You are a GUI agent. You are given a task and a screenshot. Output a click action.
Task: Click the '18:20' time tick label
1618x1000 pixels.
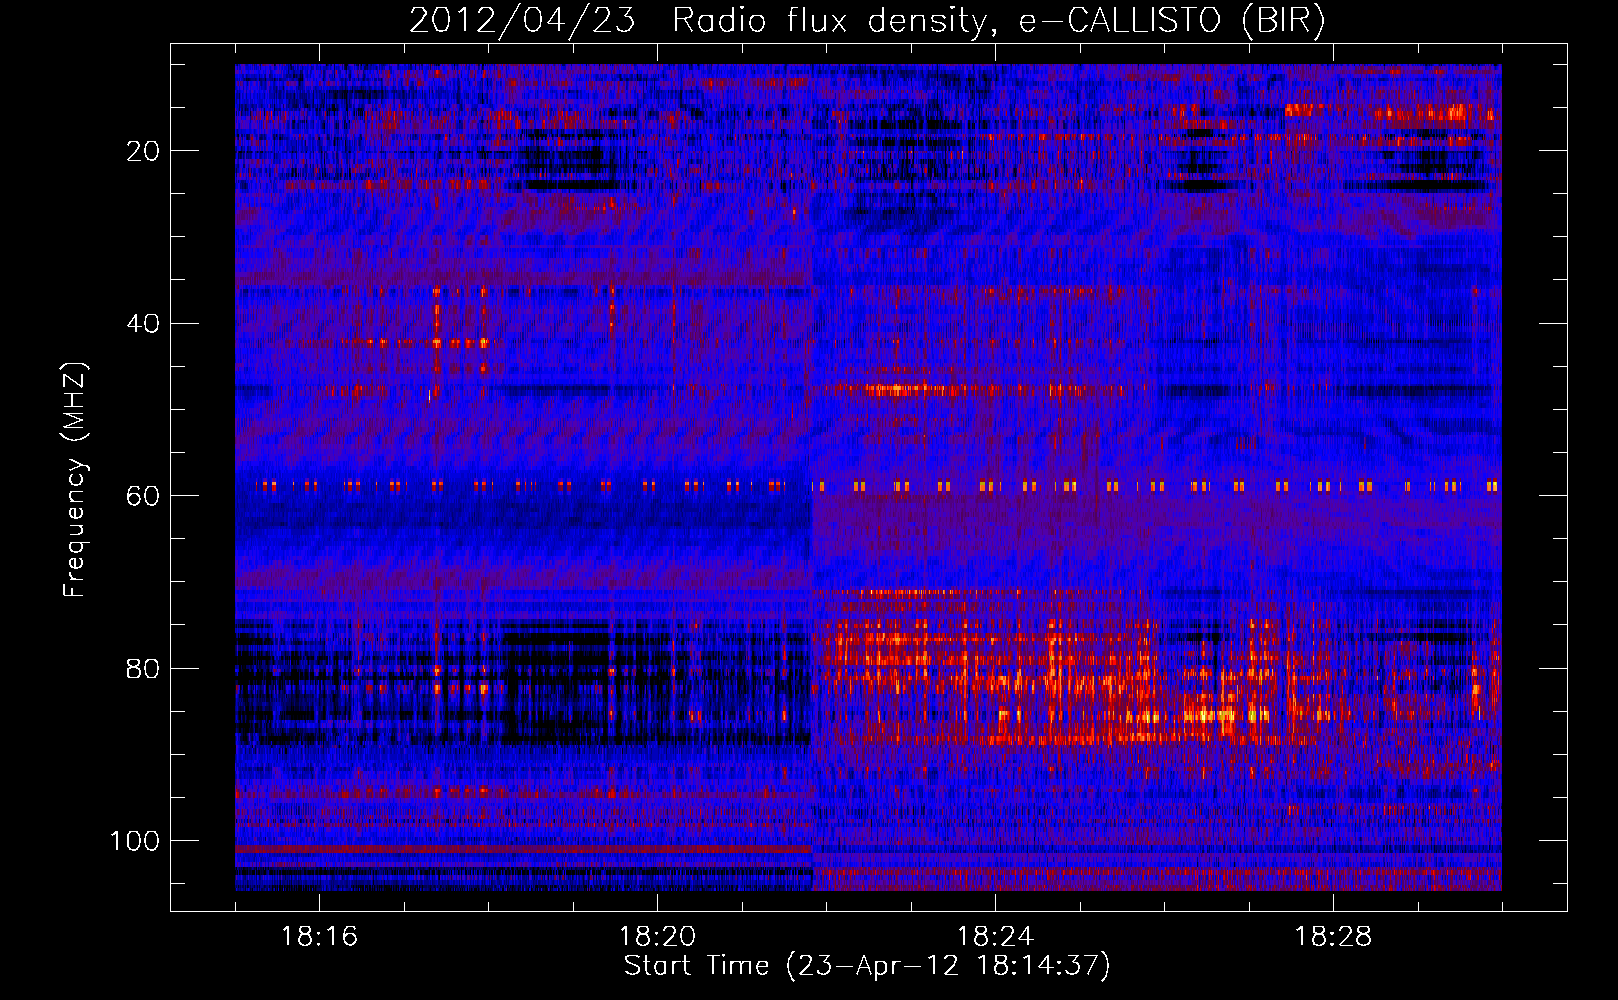pyautogui.click(x=657, y=937)
